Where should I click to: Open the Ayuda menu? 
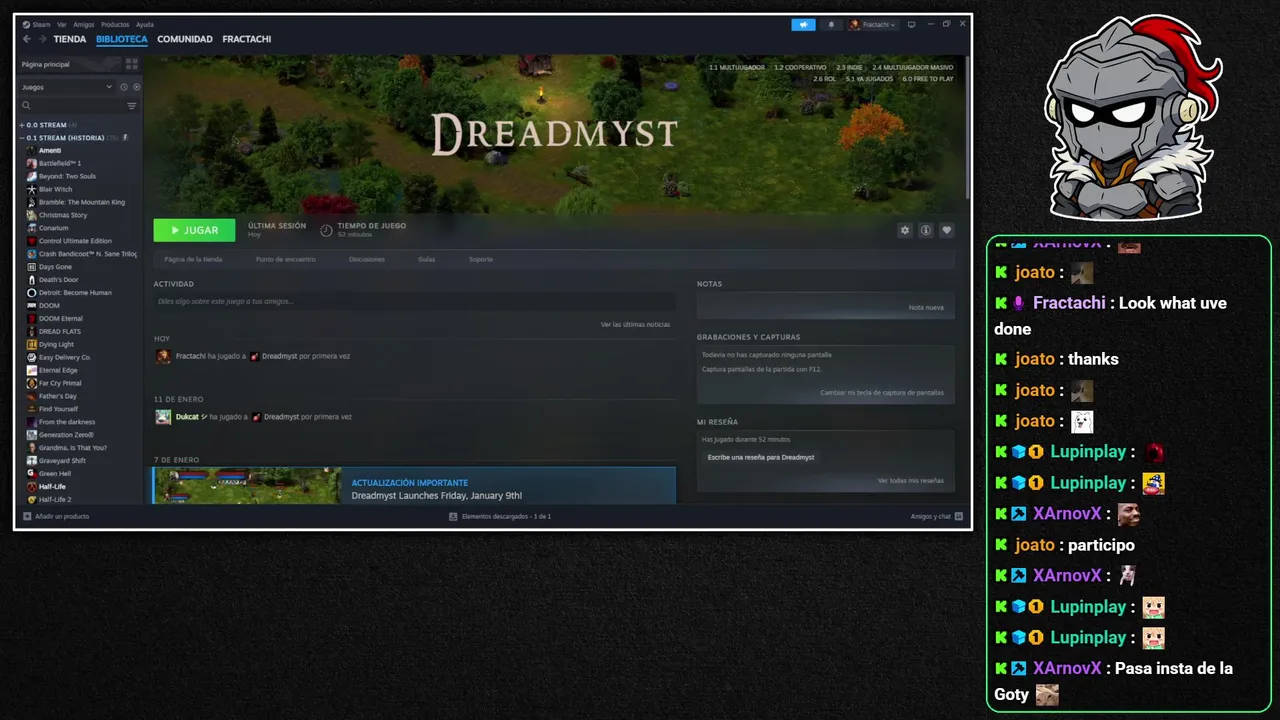pyautogui.click(x=145, y=24)
